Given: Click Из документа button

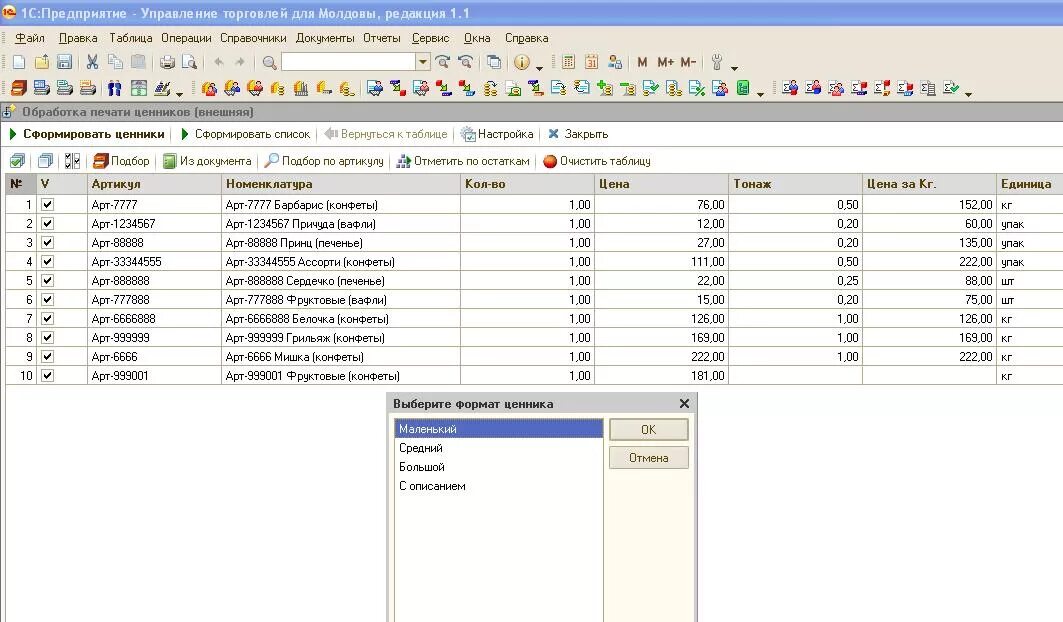Looking at the screenshot, I should (x=207, y=161).
